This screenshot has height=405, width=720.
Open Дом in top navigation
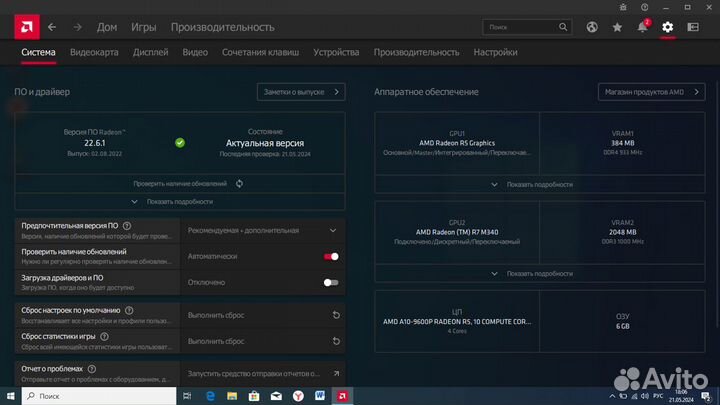[x=107, y=27]
